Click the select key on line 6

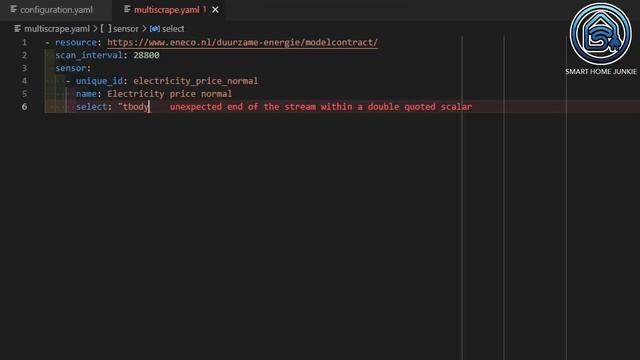(91, 107)
